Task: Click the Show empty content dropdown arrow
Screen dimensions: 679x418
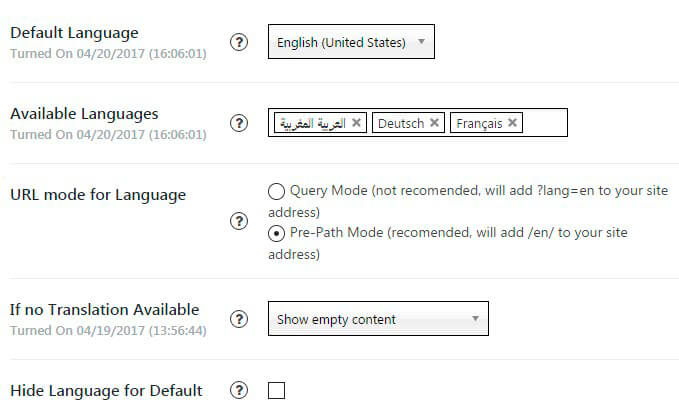Action: tap(475, 318)
